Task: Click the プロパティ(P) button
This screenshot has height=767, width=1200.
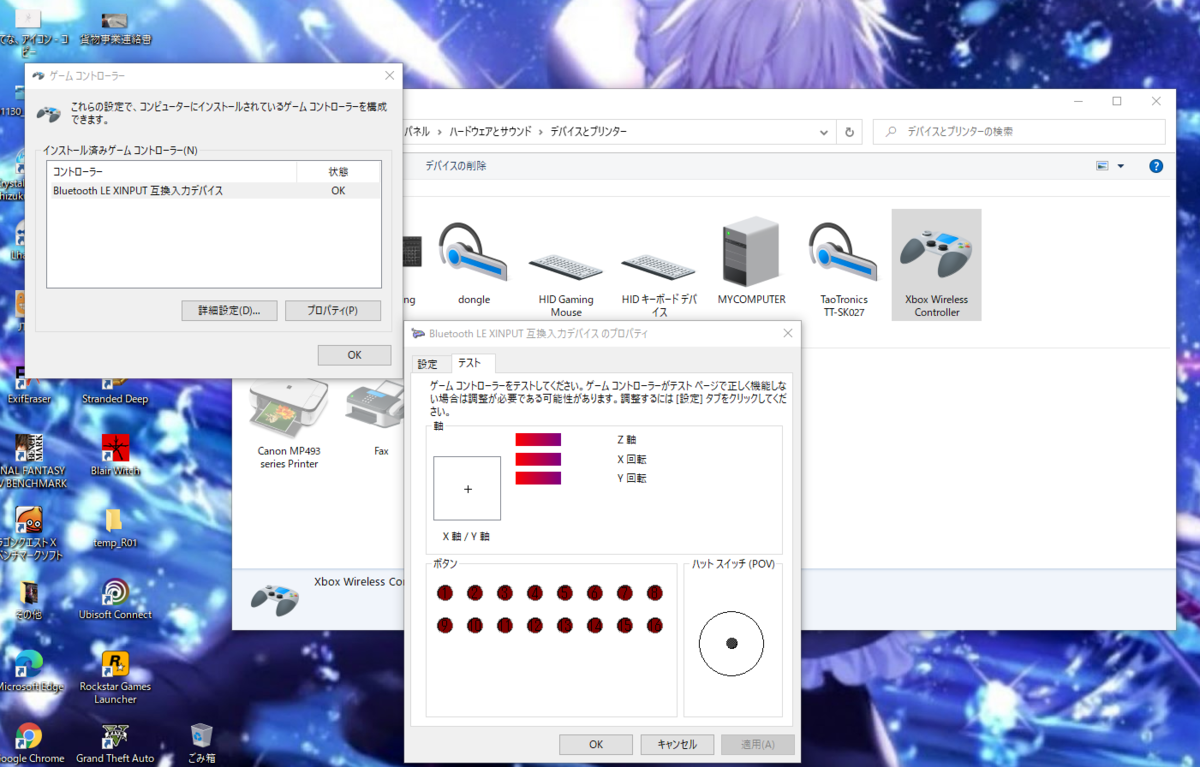Action: click(333, 310)
